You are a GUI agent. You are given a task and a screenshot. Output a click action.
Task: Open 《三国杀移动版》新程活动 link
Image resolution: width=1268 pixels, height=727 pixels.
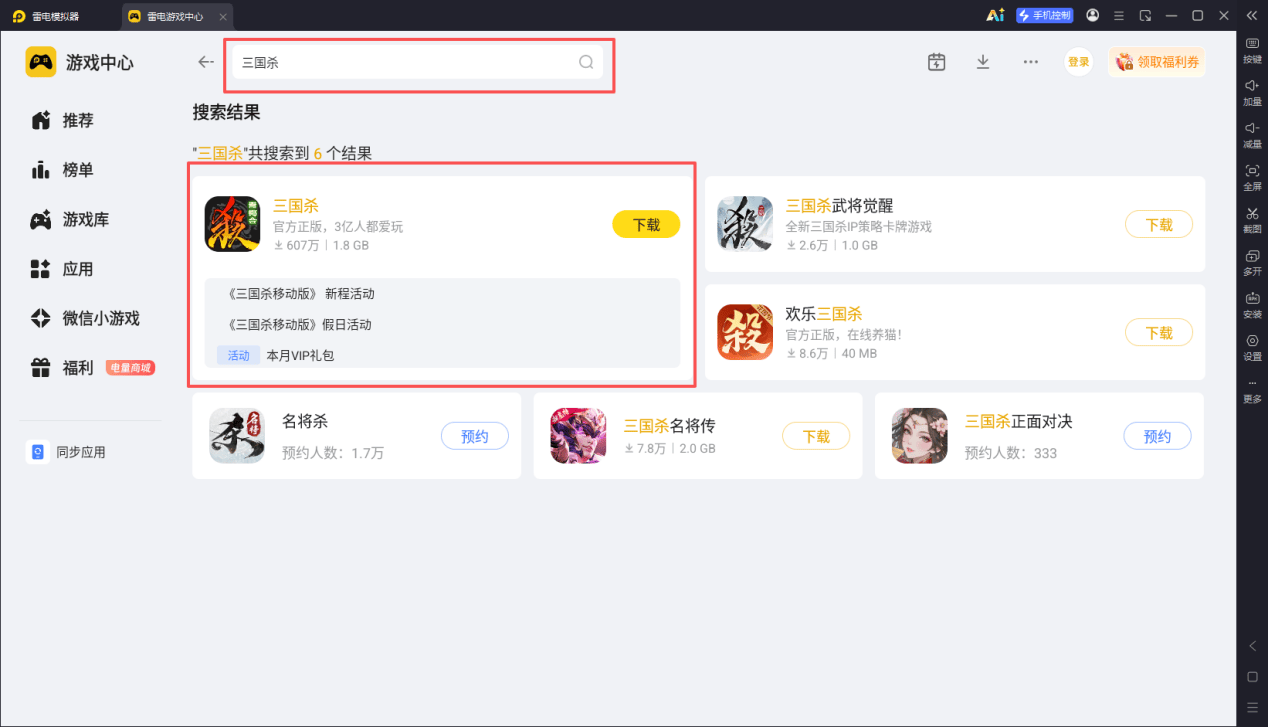click(x=300, y=294)
